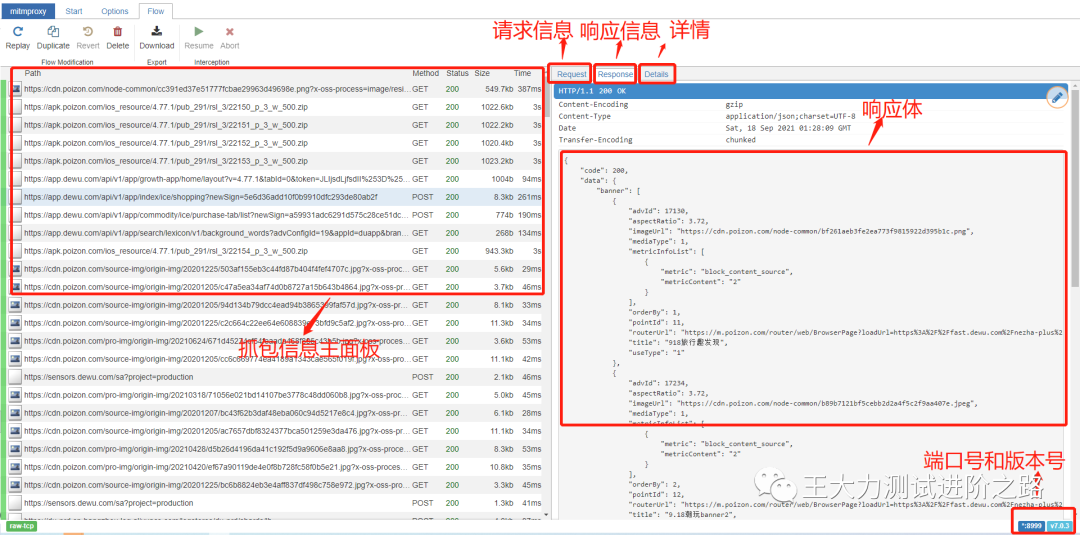This screenshot has height=535, width=1080.
Task: Open the Response tab of the flow
Action: tap(615, 74)
